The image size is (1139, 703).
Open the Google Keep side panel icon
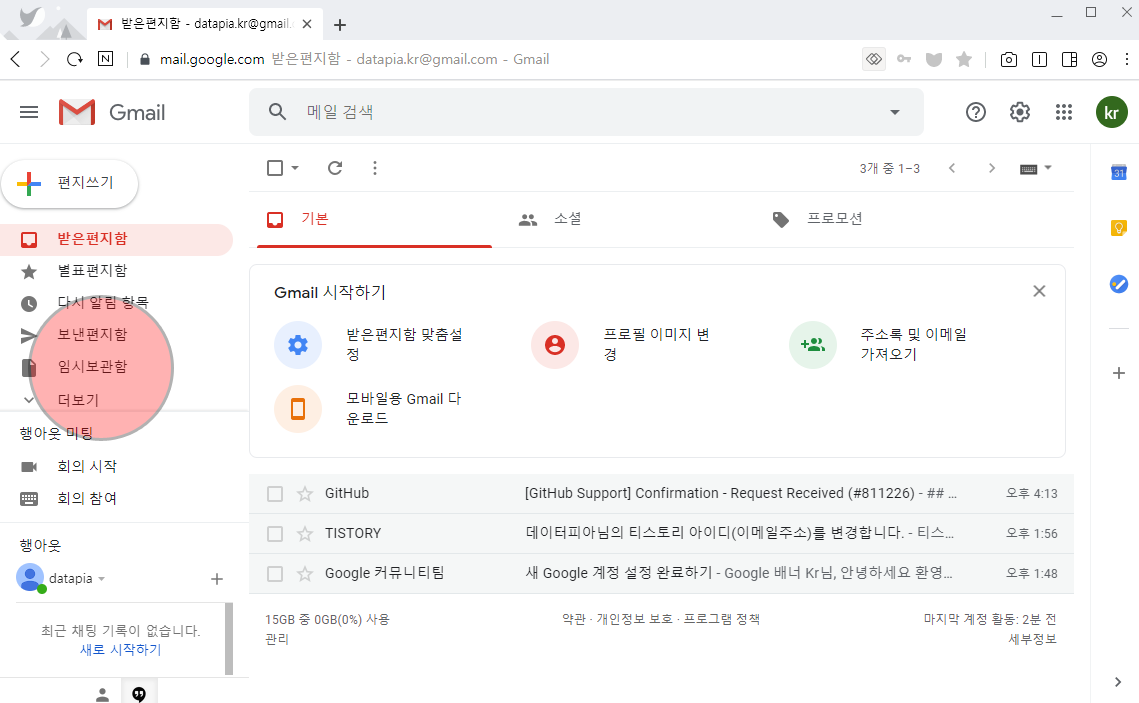(1119, 228)
